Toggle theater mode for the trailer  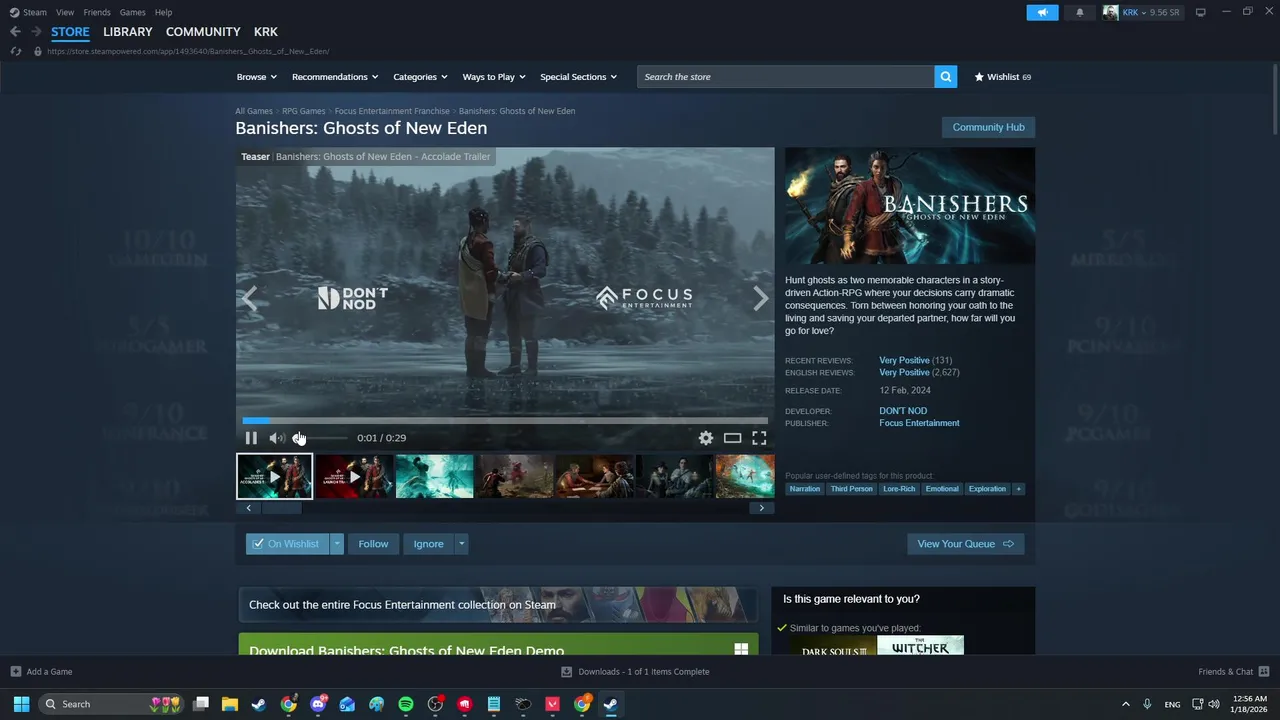point(733,438)
